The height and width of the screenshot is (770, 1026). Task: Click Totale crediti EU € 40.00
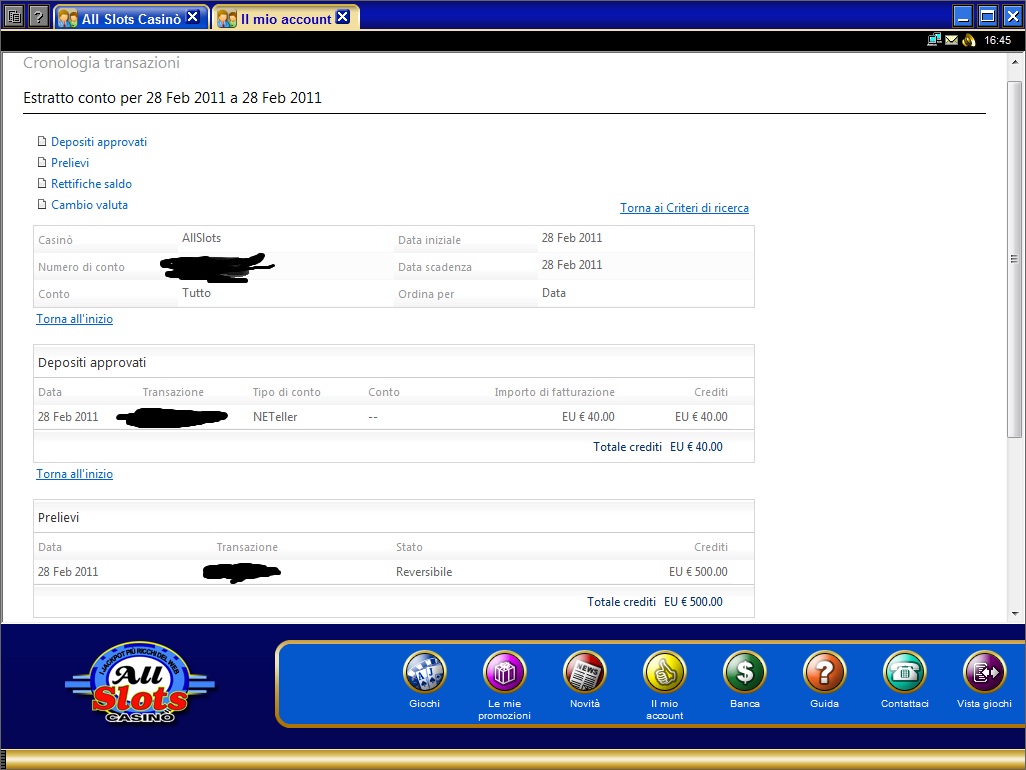[x=658, y=447]
